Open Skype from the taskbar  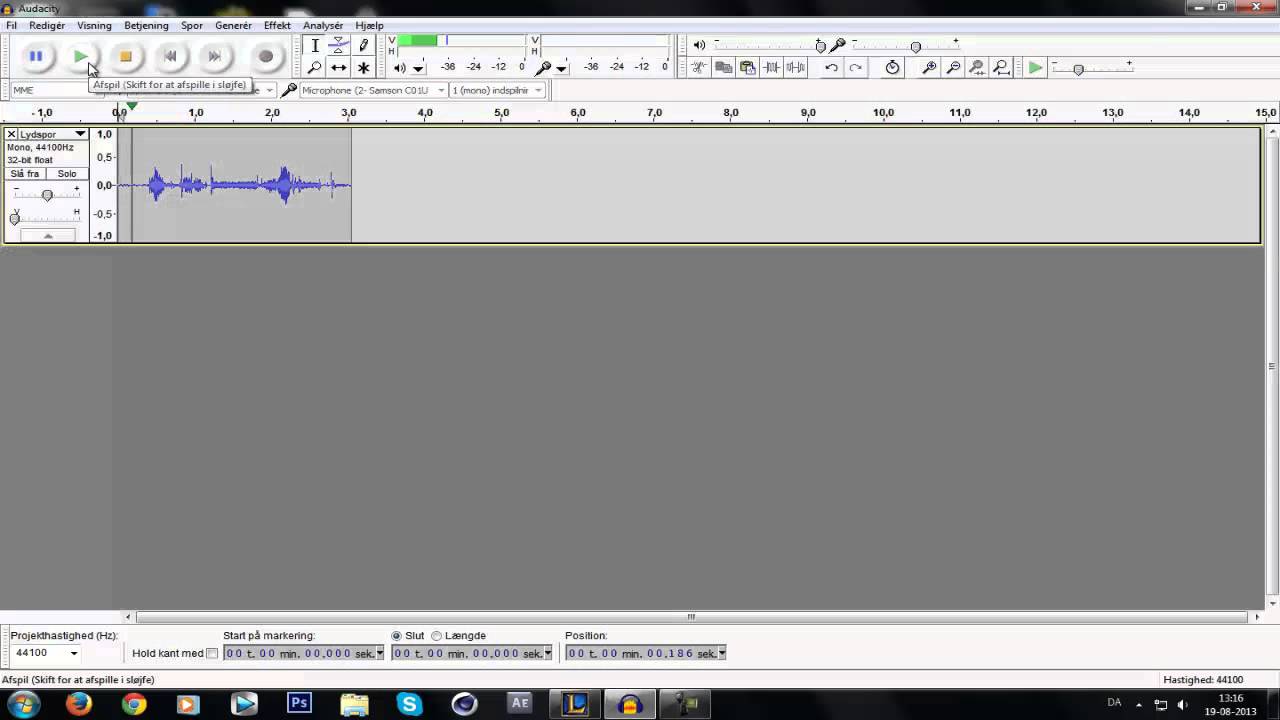(x=409, y=704)
